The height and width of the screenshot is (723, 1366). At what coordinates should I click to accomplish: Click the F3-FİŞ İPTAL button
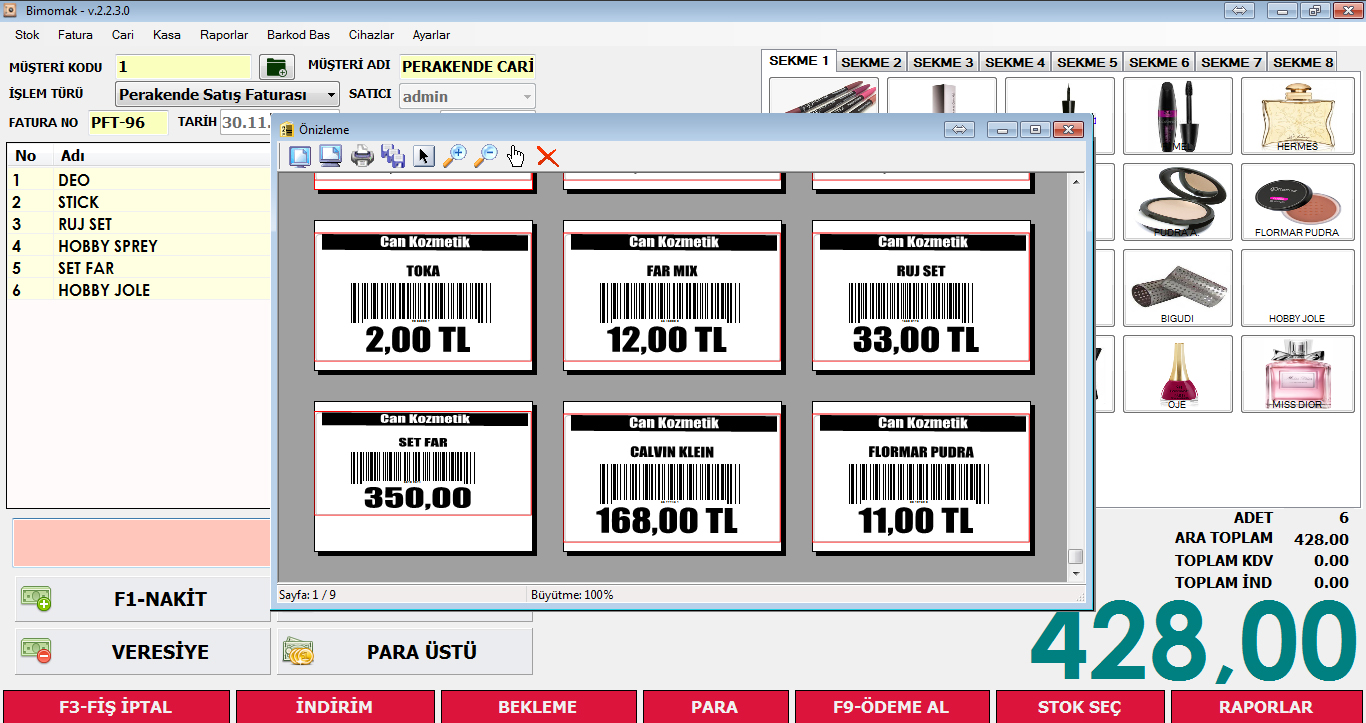(116, 706)
